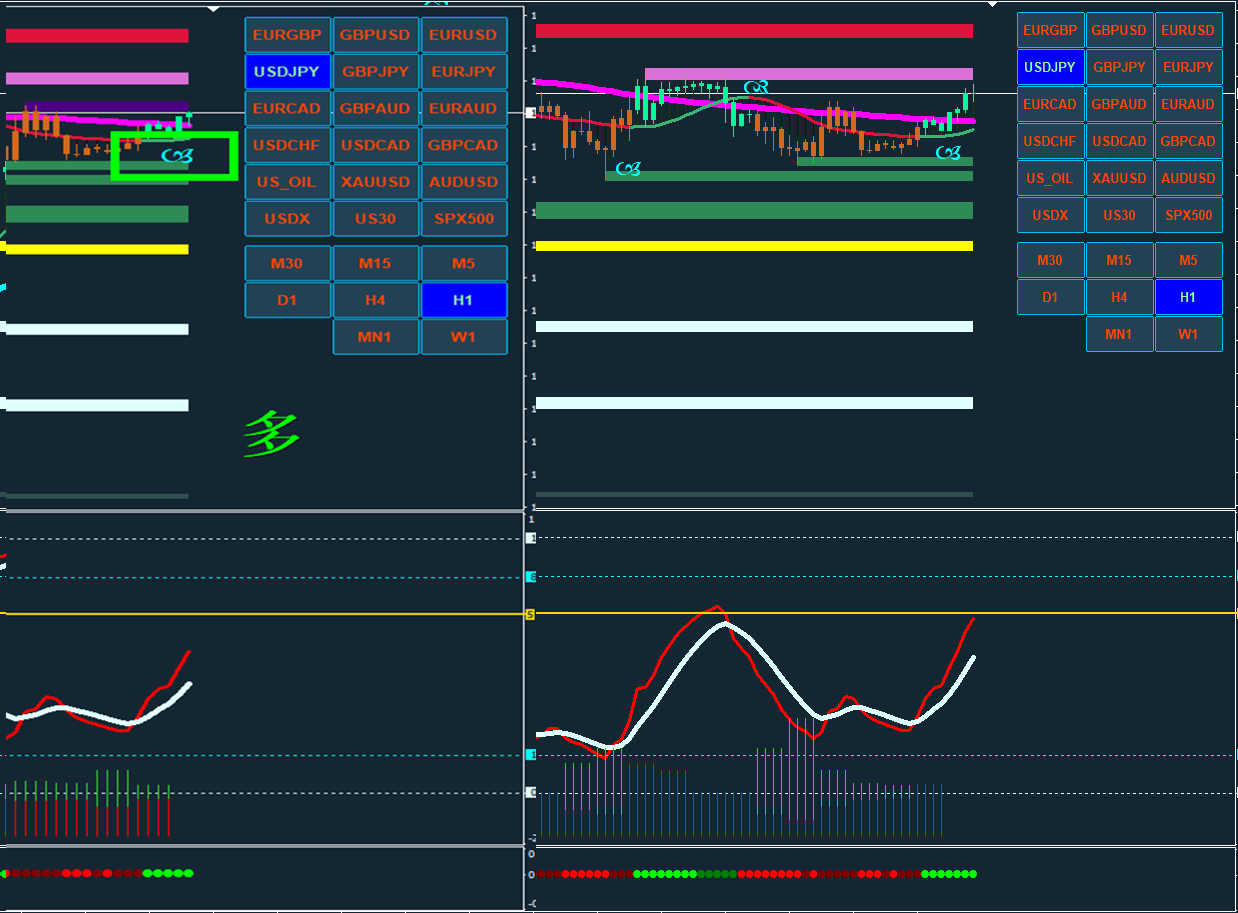
Task: Pick US30 index in the left chart
Action: pos(375,218)
